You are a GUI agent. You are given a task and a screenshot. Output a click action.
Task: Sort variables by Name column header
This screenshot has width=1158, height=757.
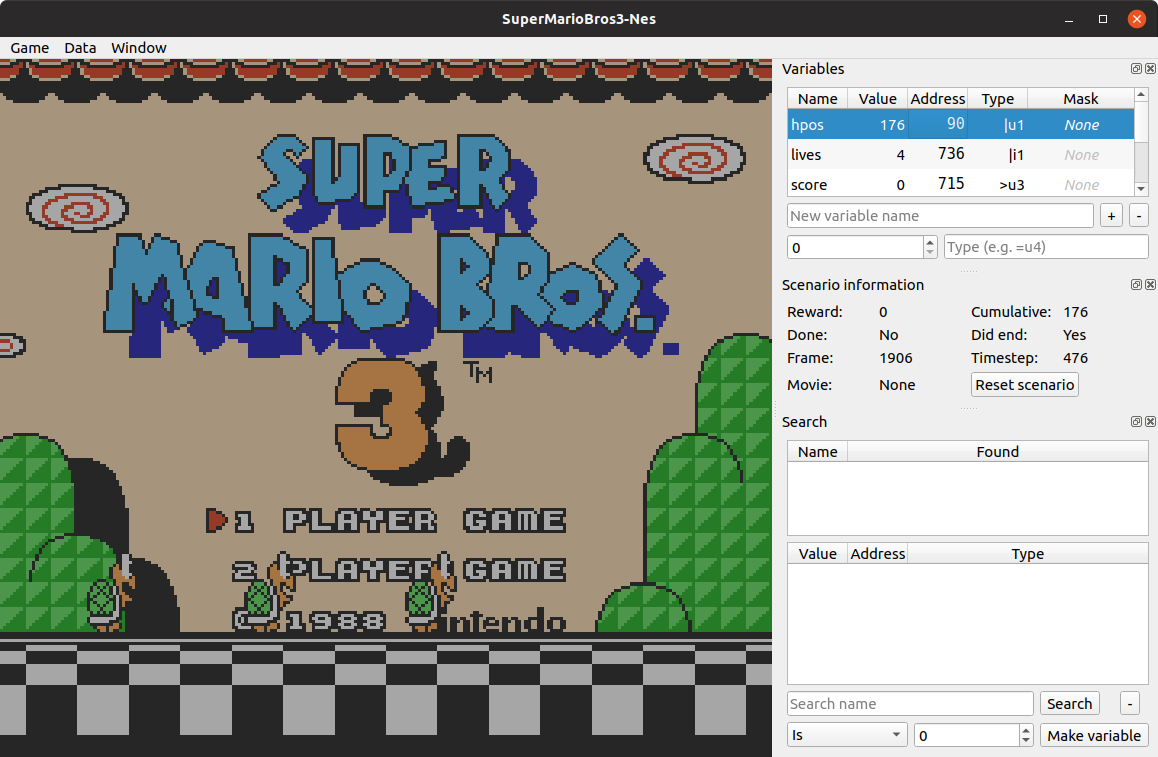tap(818, 99)
